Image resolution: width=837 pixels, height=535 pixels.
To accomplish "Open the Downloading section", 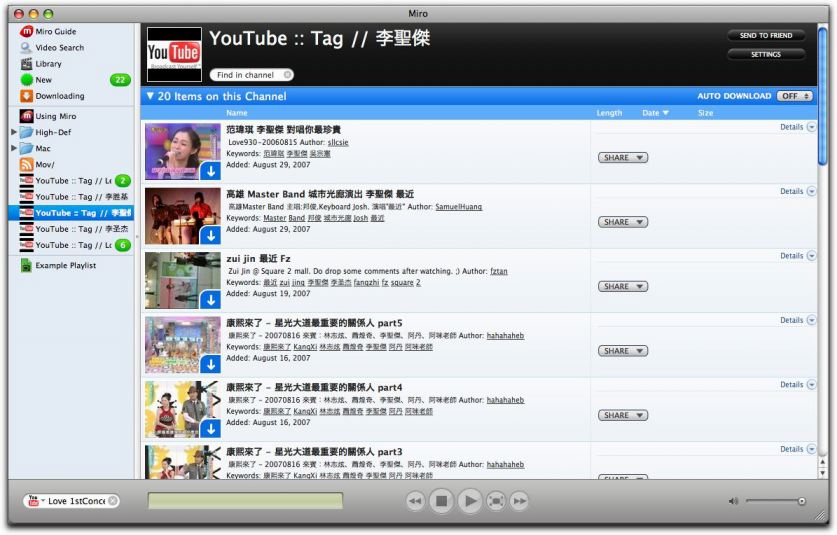I will pos(59,96).
